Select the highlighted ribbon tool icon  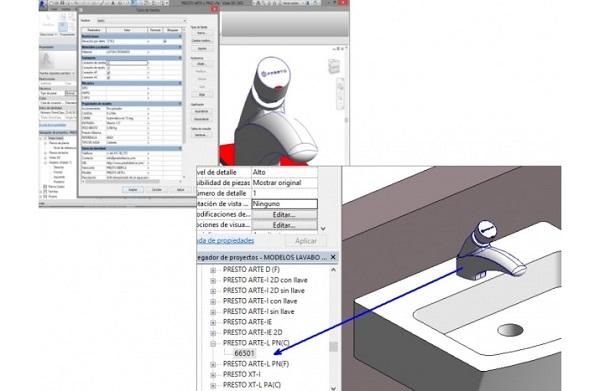[63, 27]
